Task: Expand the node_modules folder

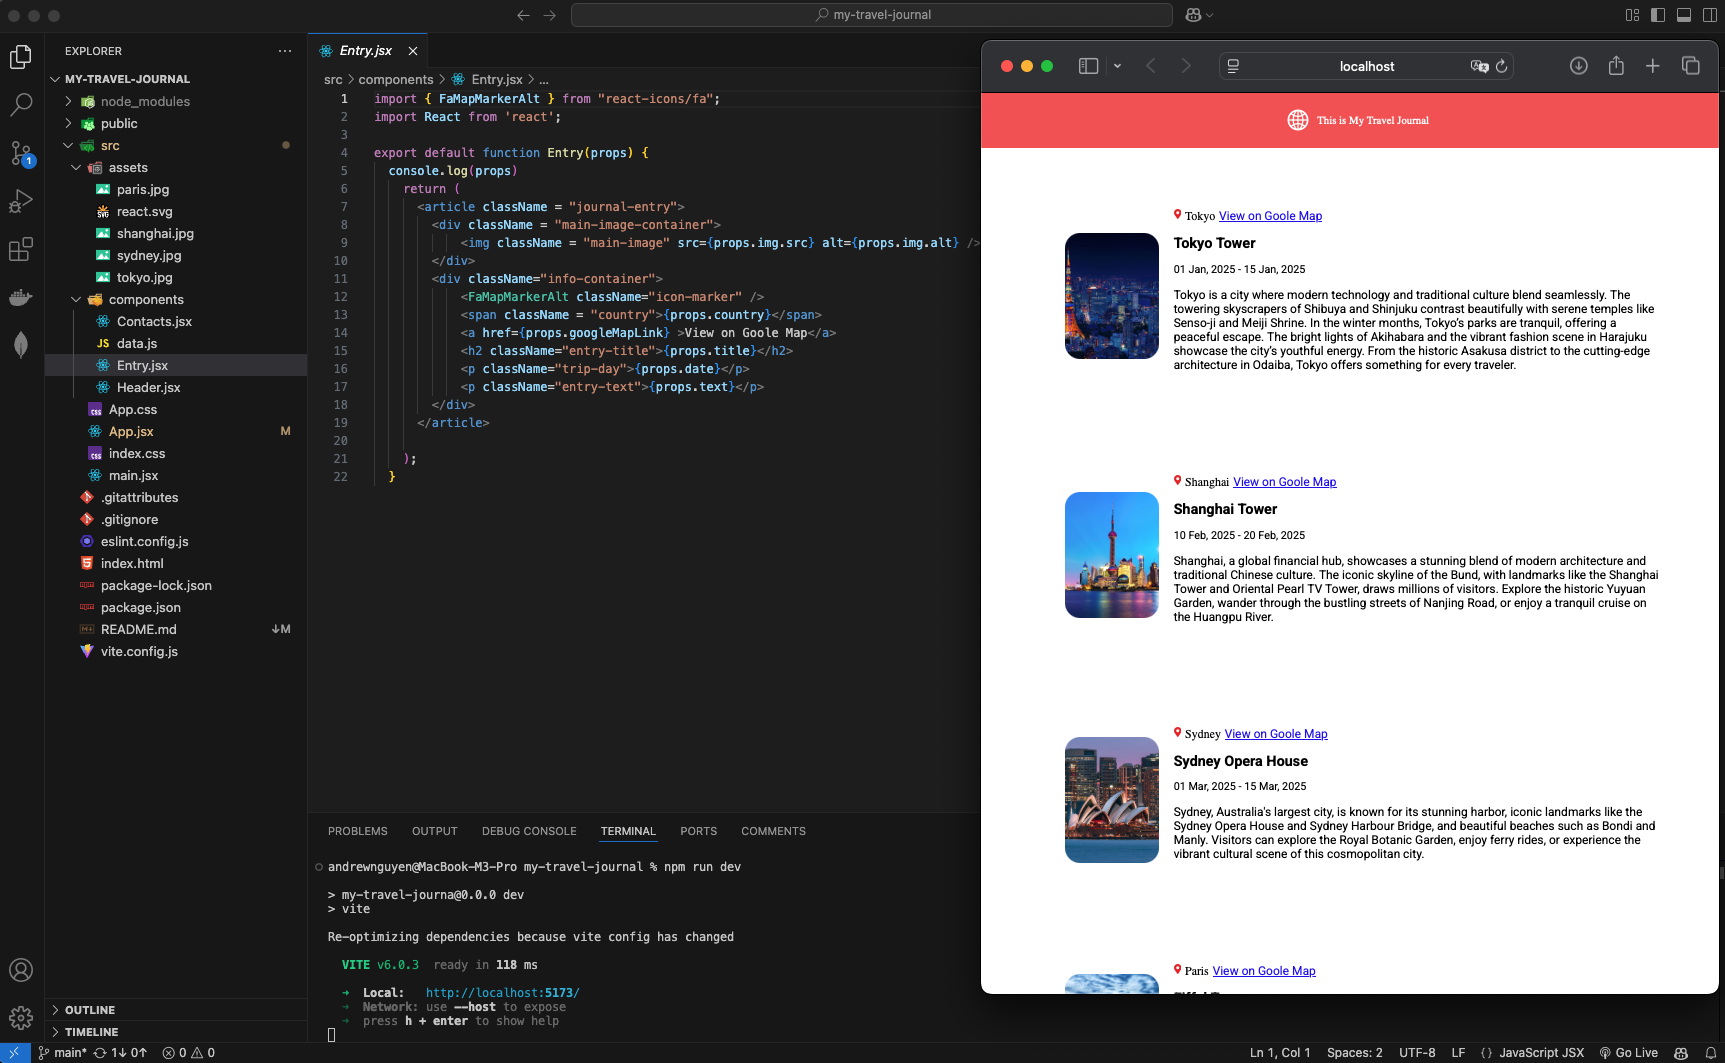Action: click(x=145, y=102)
